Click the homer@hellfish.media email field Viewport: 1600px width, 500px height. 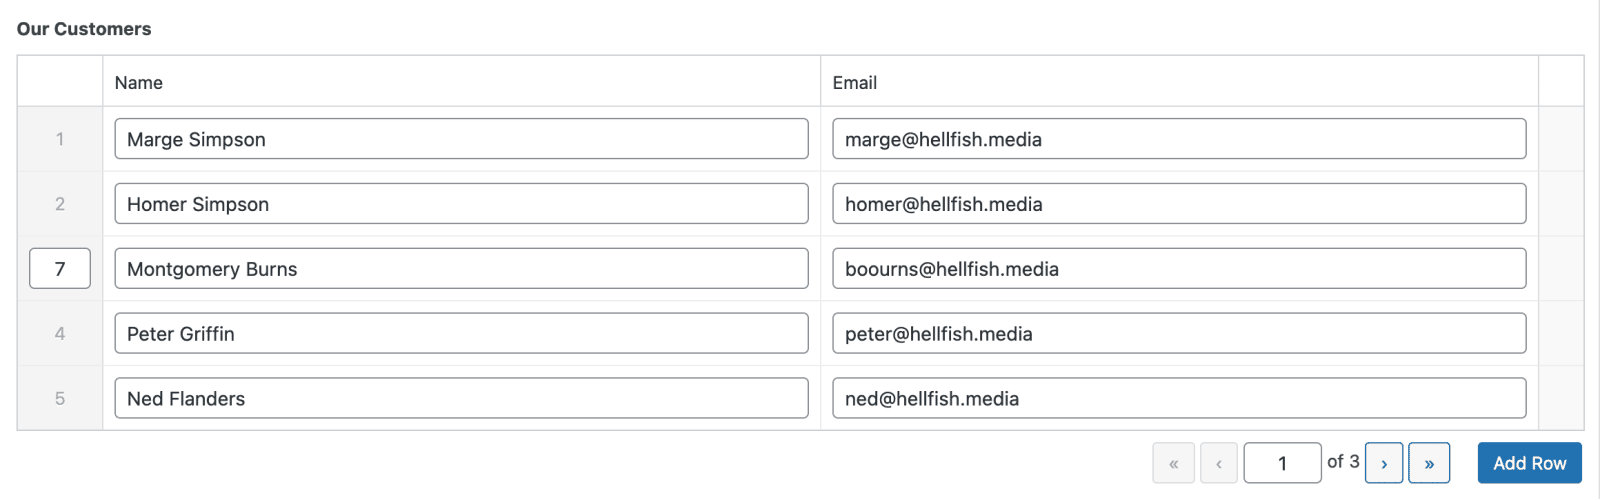(1179, 204)
